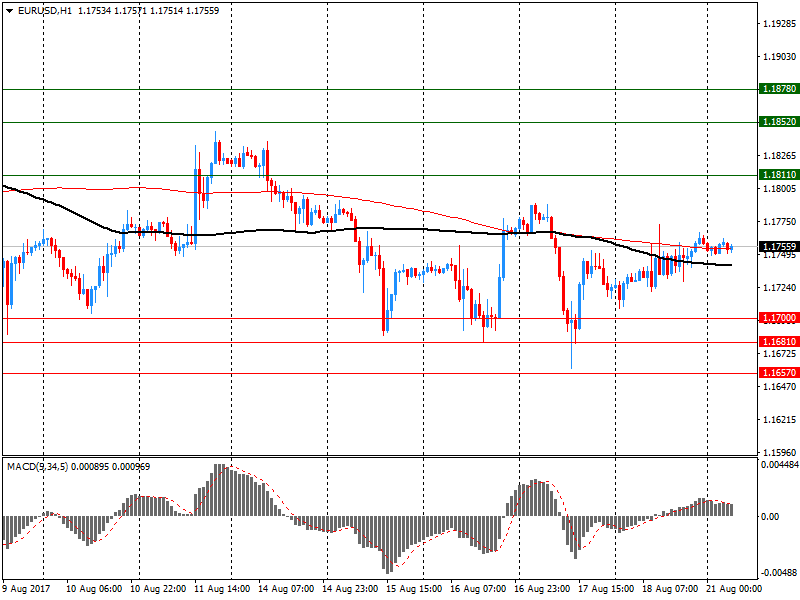Click the 14 Aug 23:00 time label

[350, 589]
